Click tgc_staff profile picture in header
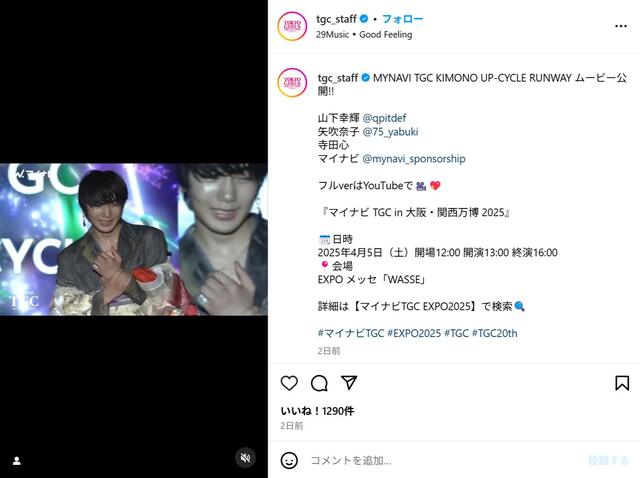This screenshot has width=640, height=478. point(292,26)
